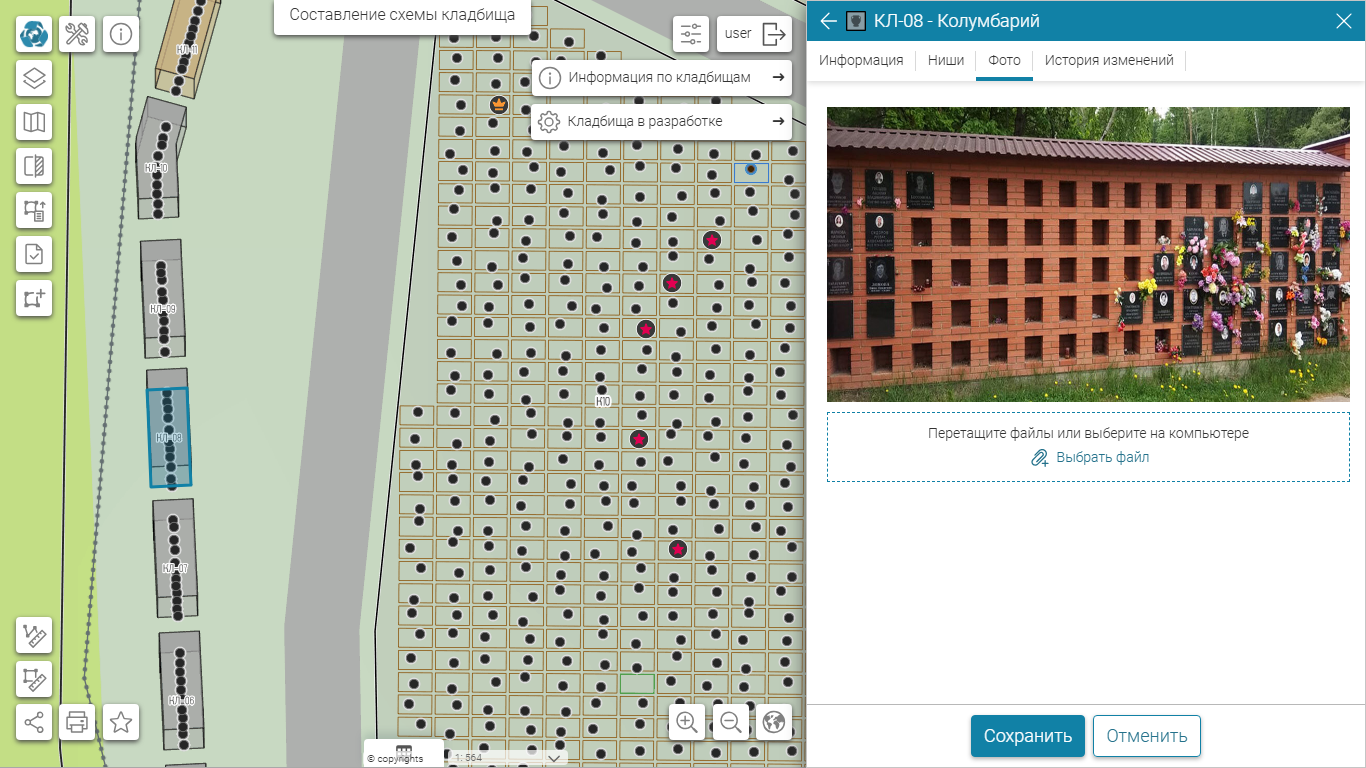Click the print icon
Viewport: 1366px width, 768px height.
click(77, 721)
